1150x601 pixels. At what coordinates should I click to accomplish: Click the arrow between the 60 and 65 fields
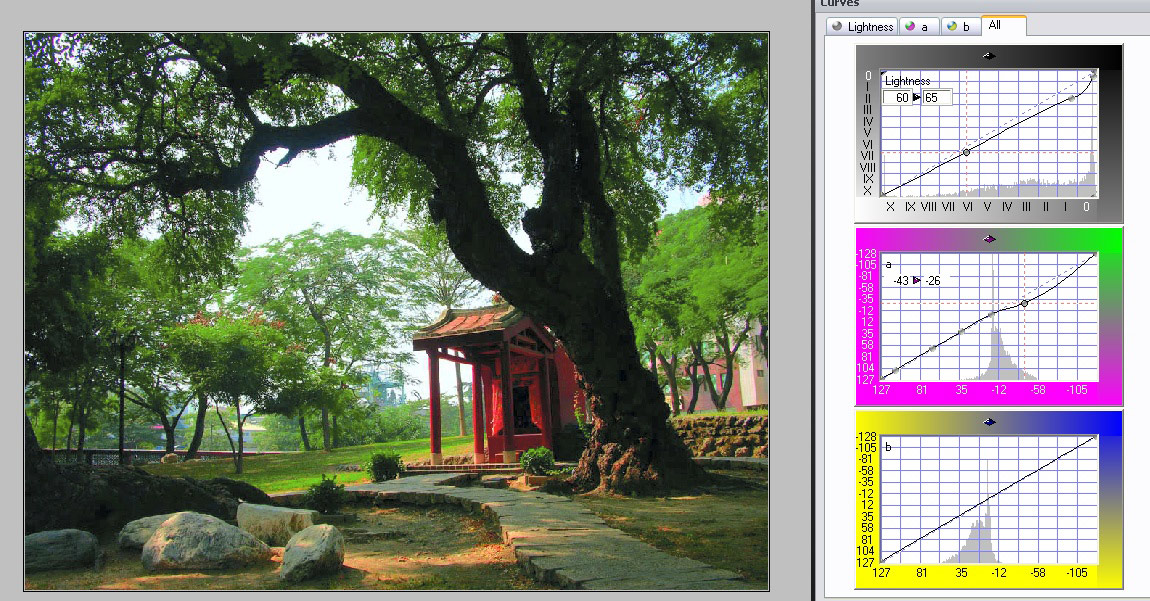pos(917,98)
